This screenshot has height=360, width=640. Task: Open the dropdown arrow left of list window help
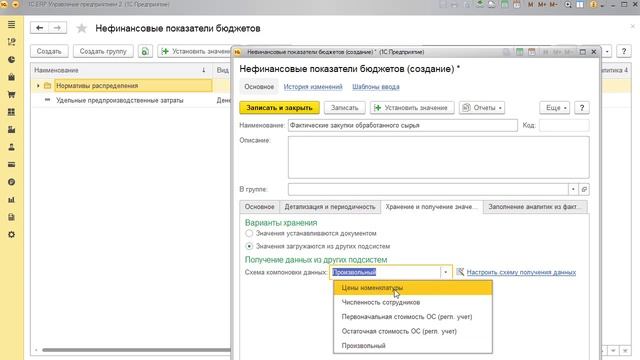tap(607, 51)
